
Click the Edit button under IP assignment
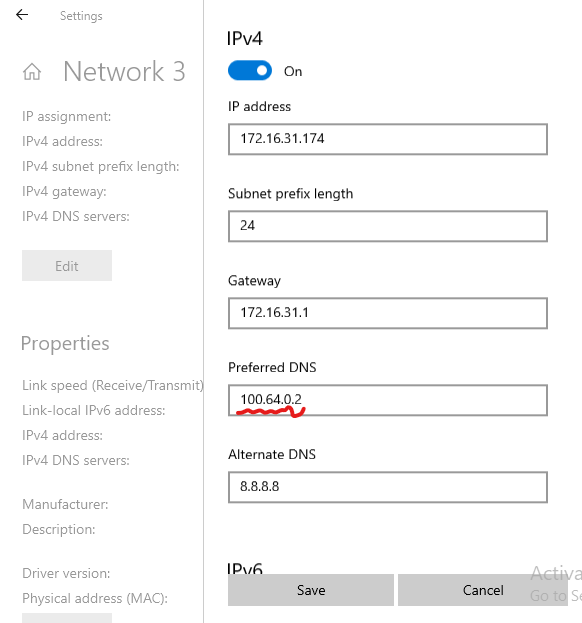[67, 266]
